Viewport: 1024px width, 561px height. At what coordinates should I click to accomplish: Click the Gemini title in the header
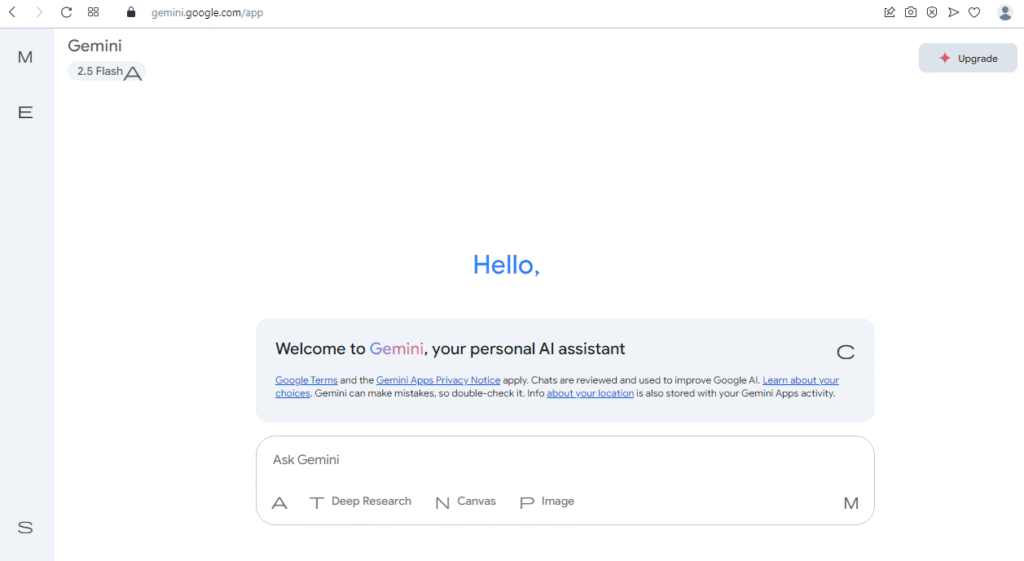[x=95, y=46]
